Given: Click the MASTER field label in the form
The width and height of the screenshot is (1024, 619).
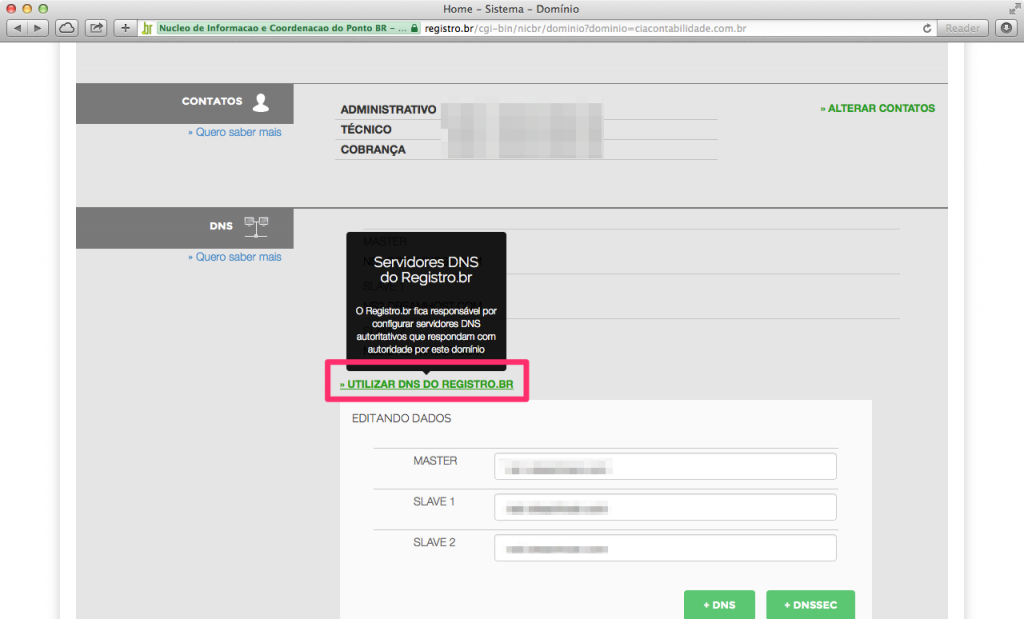Looking at the screenshot, I should pyautogui.click(x=435, y=460).
